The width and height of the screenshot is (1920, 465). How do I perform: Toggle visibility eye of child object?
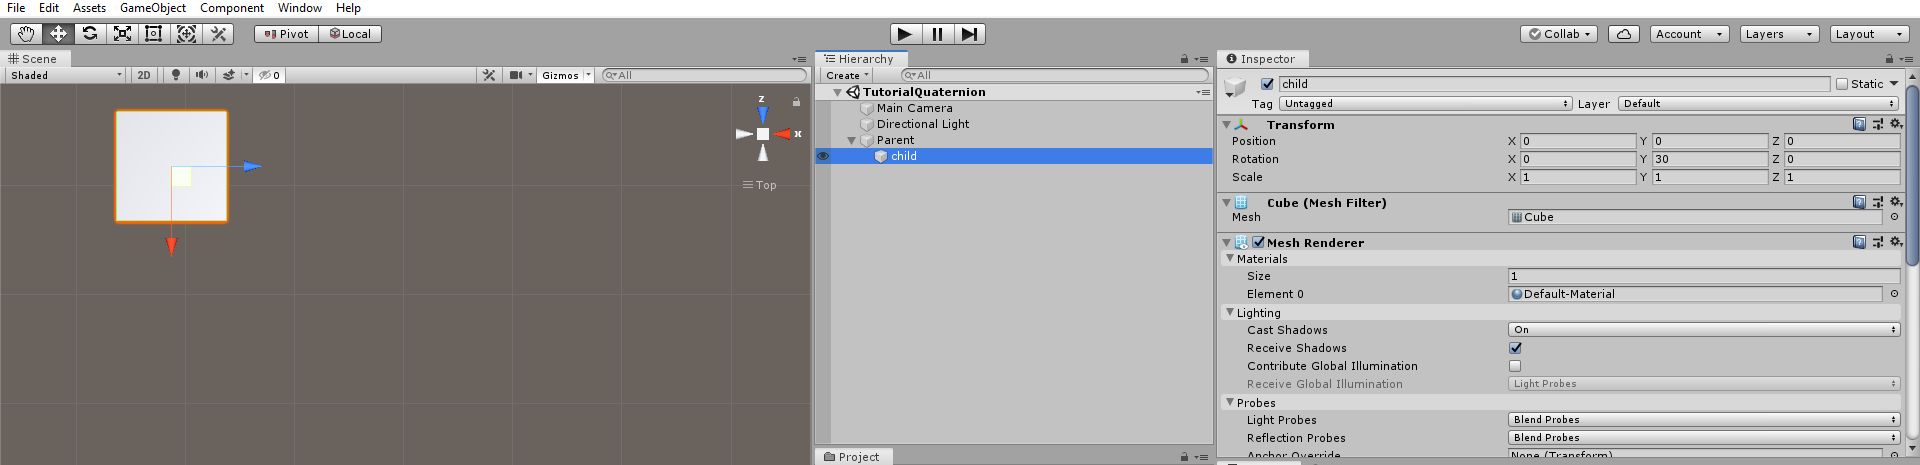tap(823, 156)
